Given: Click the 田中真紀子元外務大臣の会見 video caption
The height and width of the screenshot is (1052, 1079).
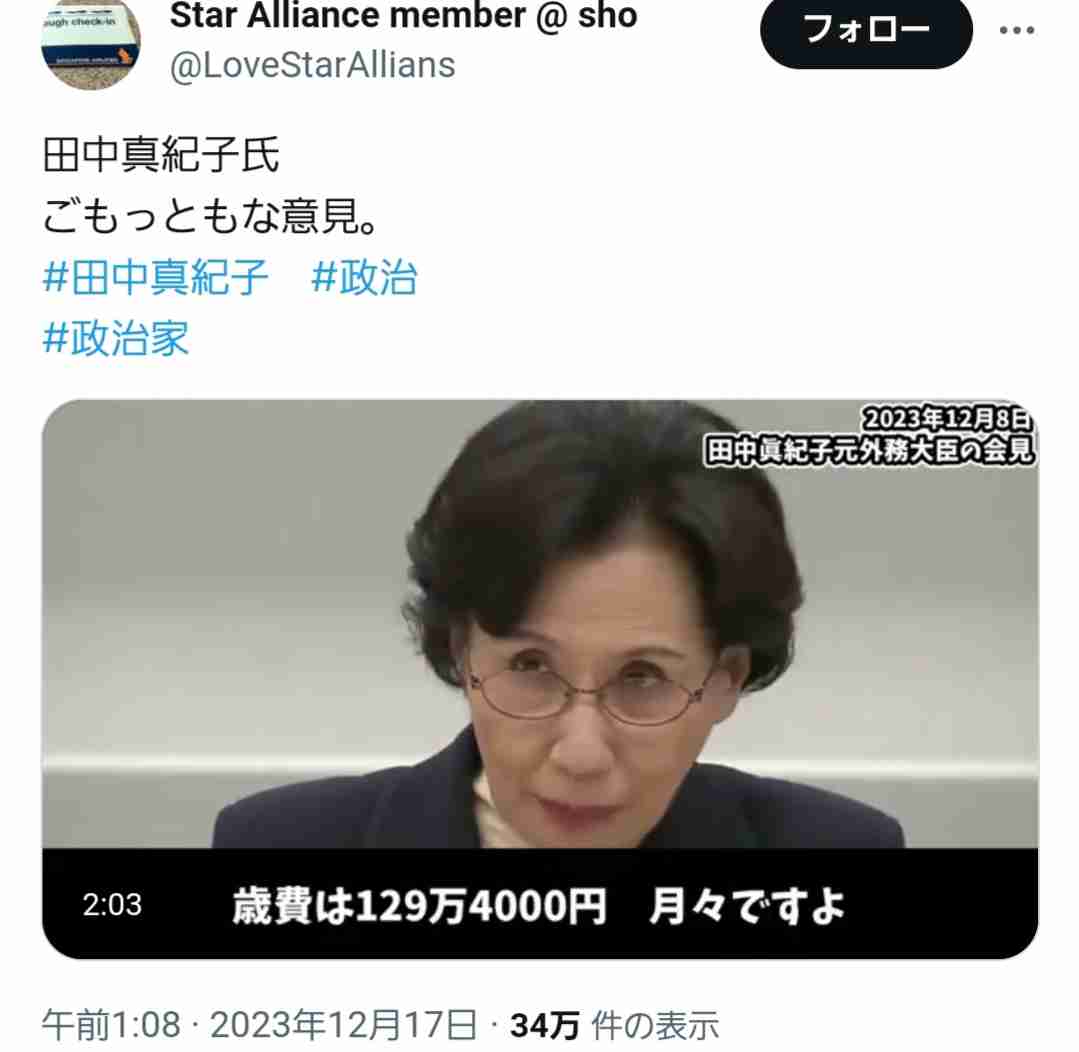Looking at the screenshot, I should point(870,451).
